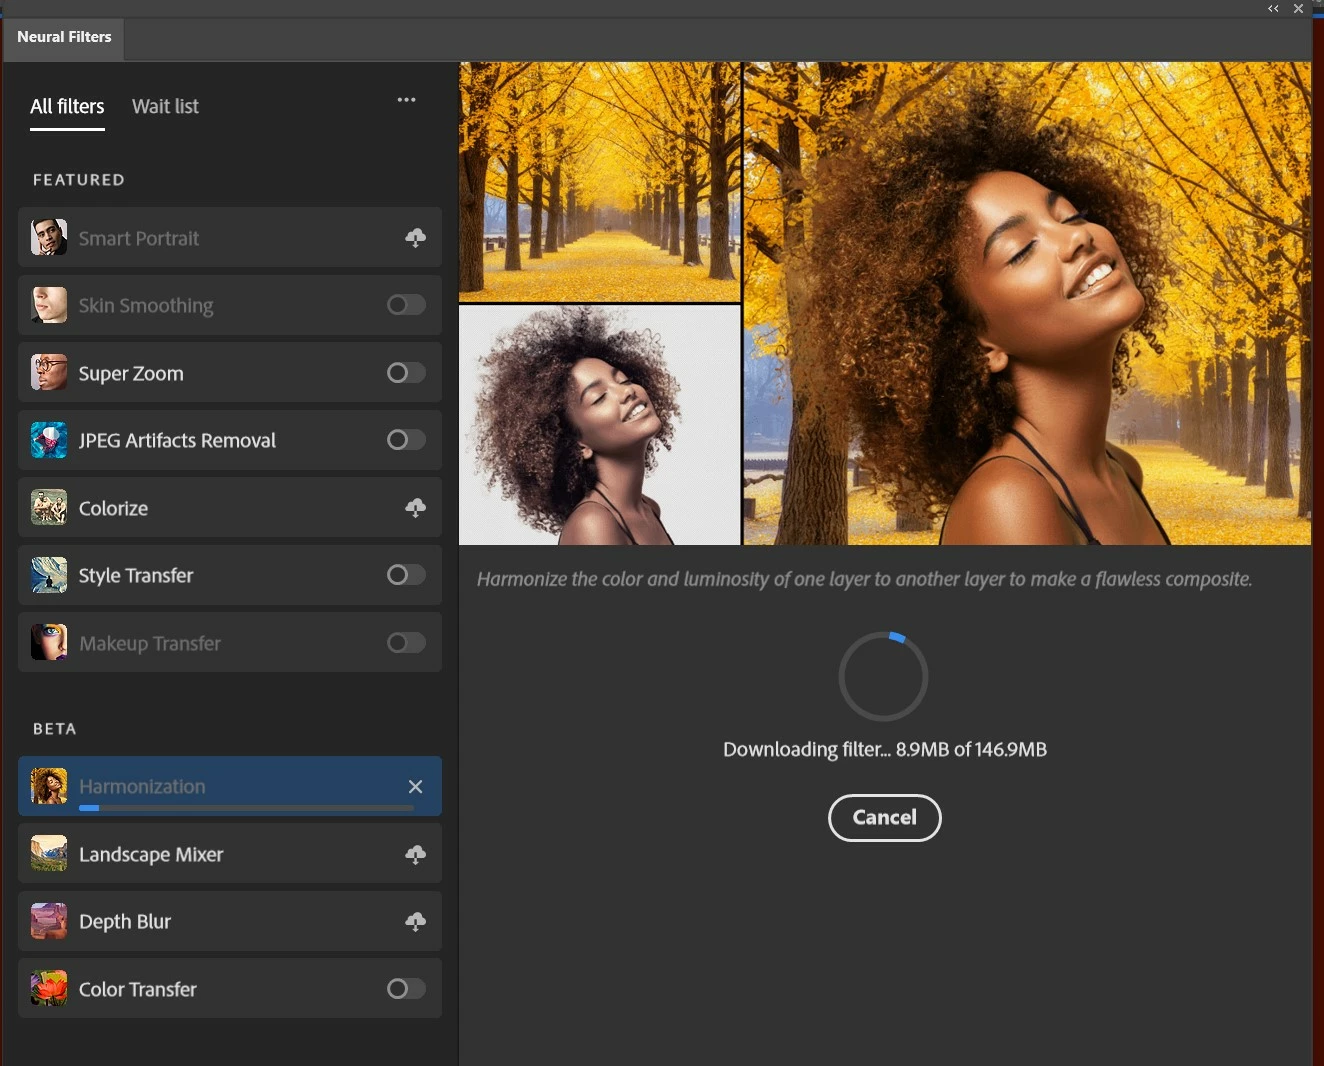1324x1066 pixels.
Task: Click the Colorize thumbnail icon
Action: coord(49,508)
